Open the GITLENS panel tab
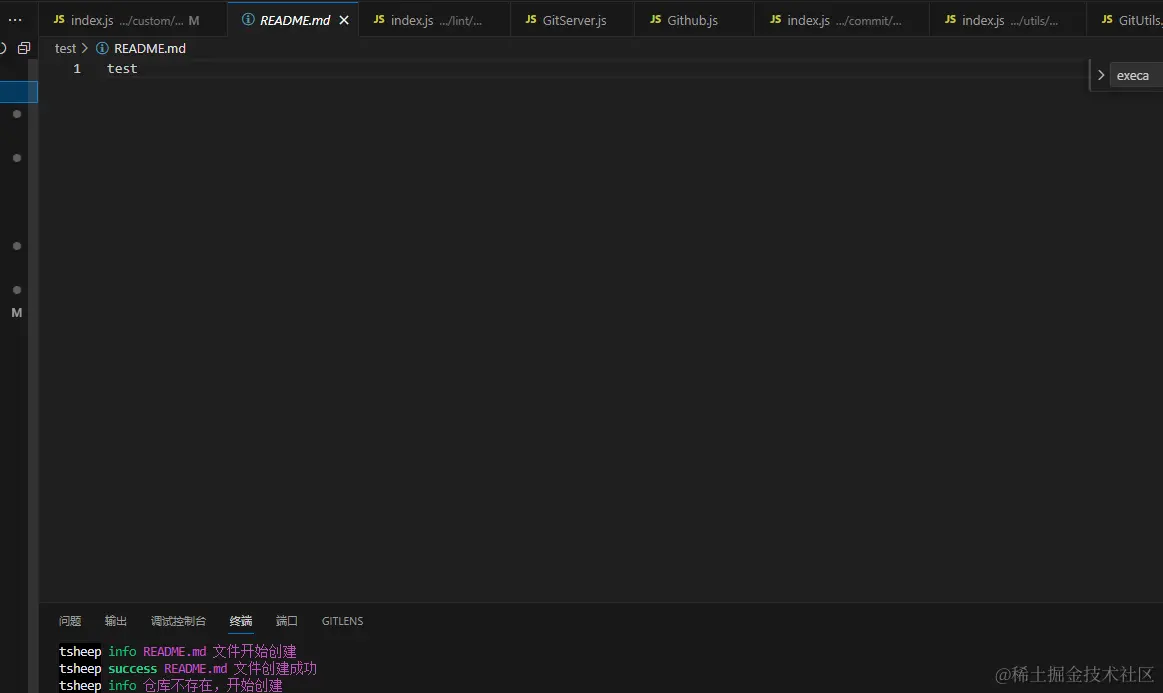Viewport: 1163px width, 693px height. pos(342,621)
